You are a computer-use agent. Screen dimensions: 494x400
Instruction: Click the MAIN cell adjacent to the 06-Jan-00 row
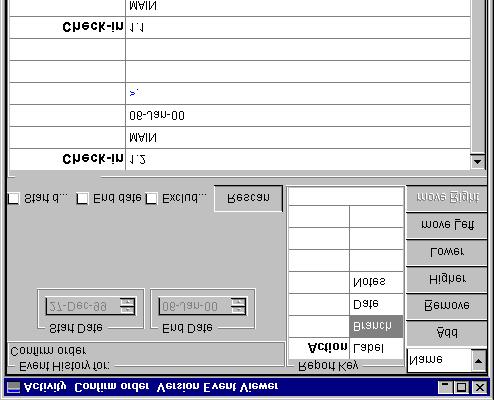(x=298, y=138)
